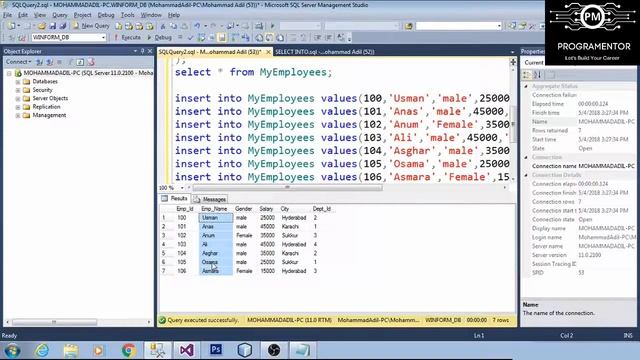The width and height of the screenshot is (640, 360).
Task: Click the Dept_Id column header
Action: coord(322,209)
